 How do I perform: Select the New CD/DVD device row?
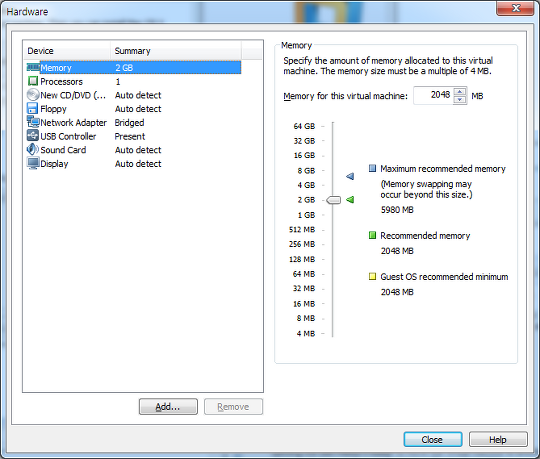click(134, 95)
